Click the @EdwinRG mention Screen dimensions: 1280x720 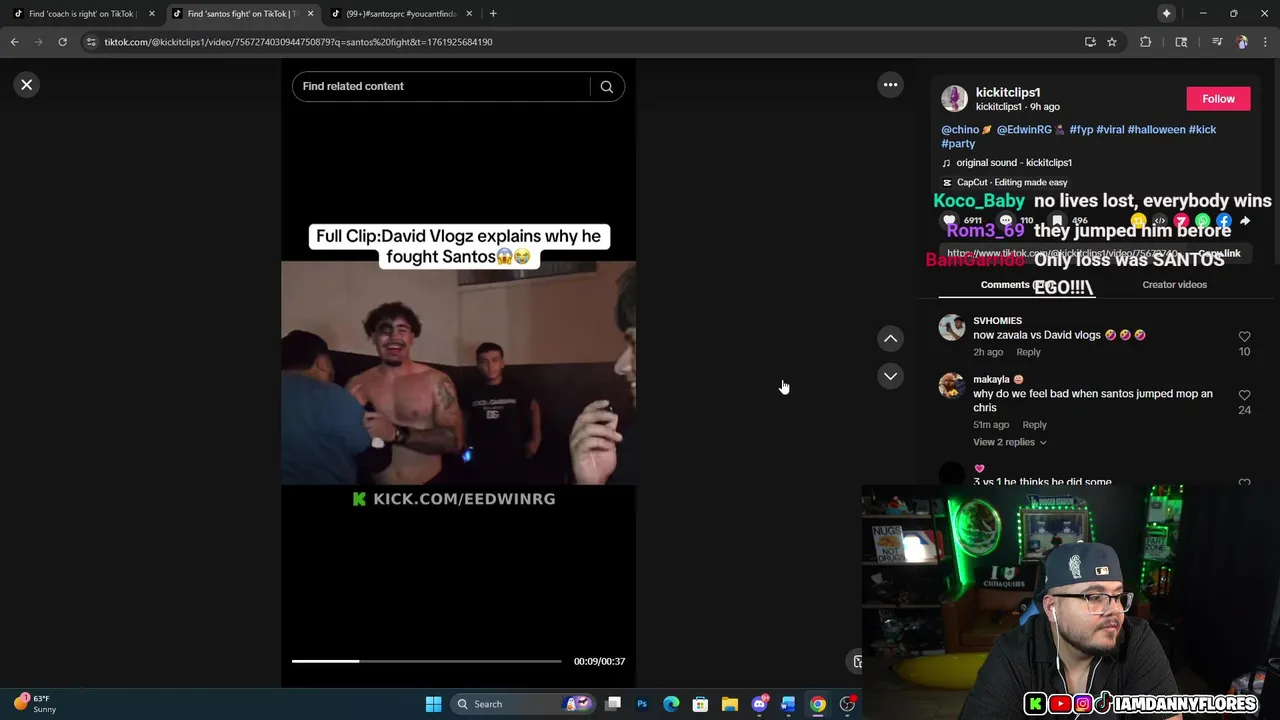[1024, 130]
